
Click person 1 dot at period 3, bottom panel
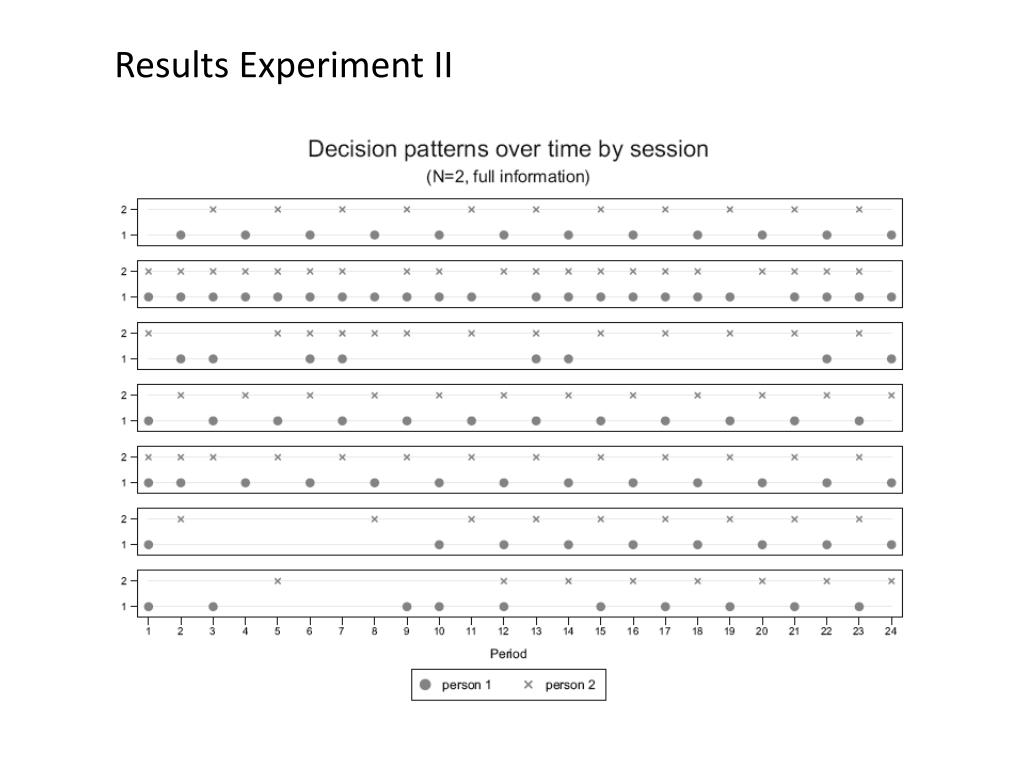pos(213,607)
